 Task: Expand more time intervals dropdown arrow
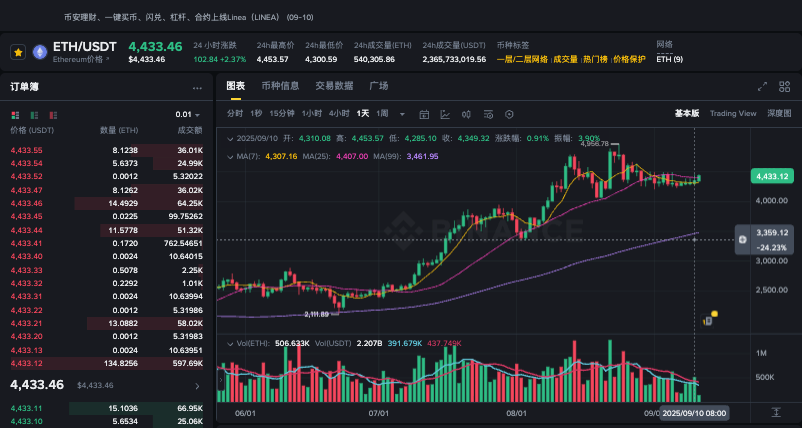tap(402, 114)
